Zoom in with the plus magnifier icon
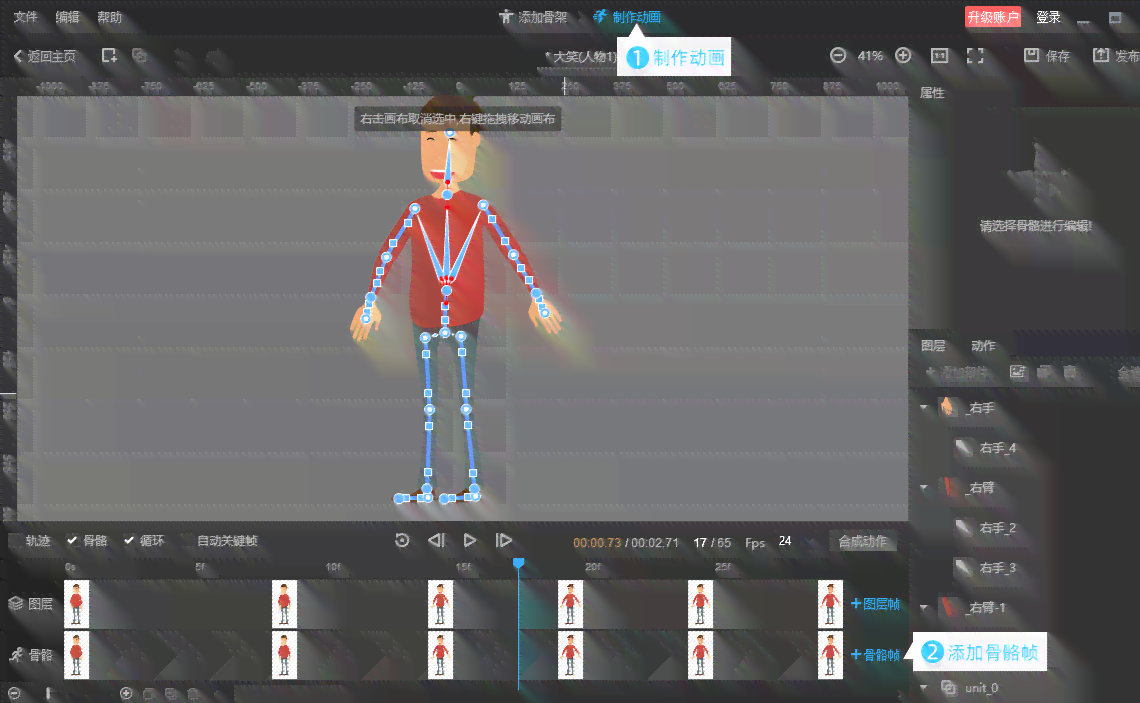Image resolution: width=1140 pixels, height=703 pixels. click(903, 55)
